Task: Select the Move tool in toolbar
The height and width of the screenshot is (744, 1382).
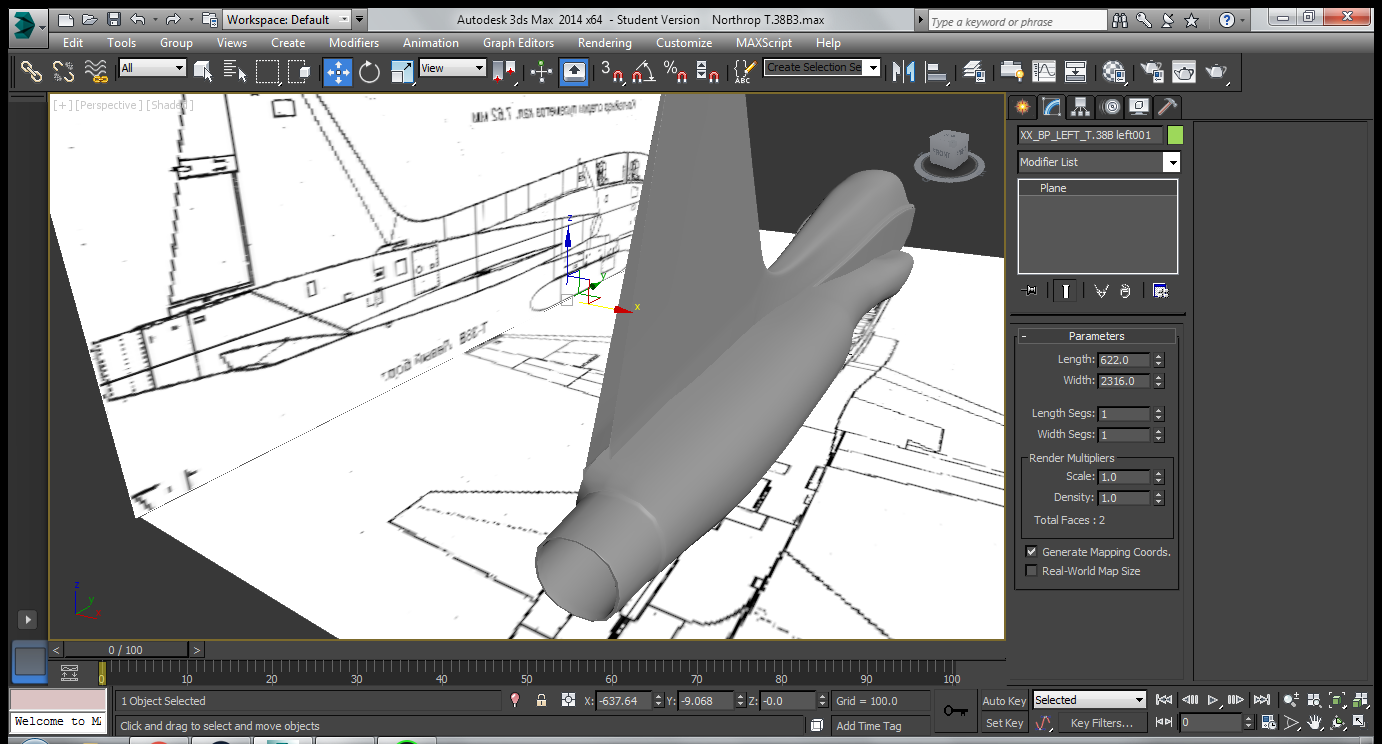Action: click(337, 72)
